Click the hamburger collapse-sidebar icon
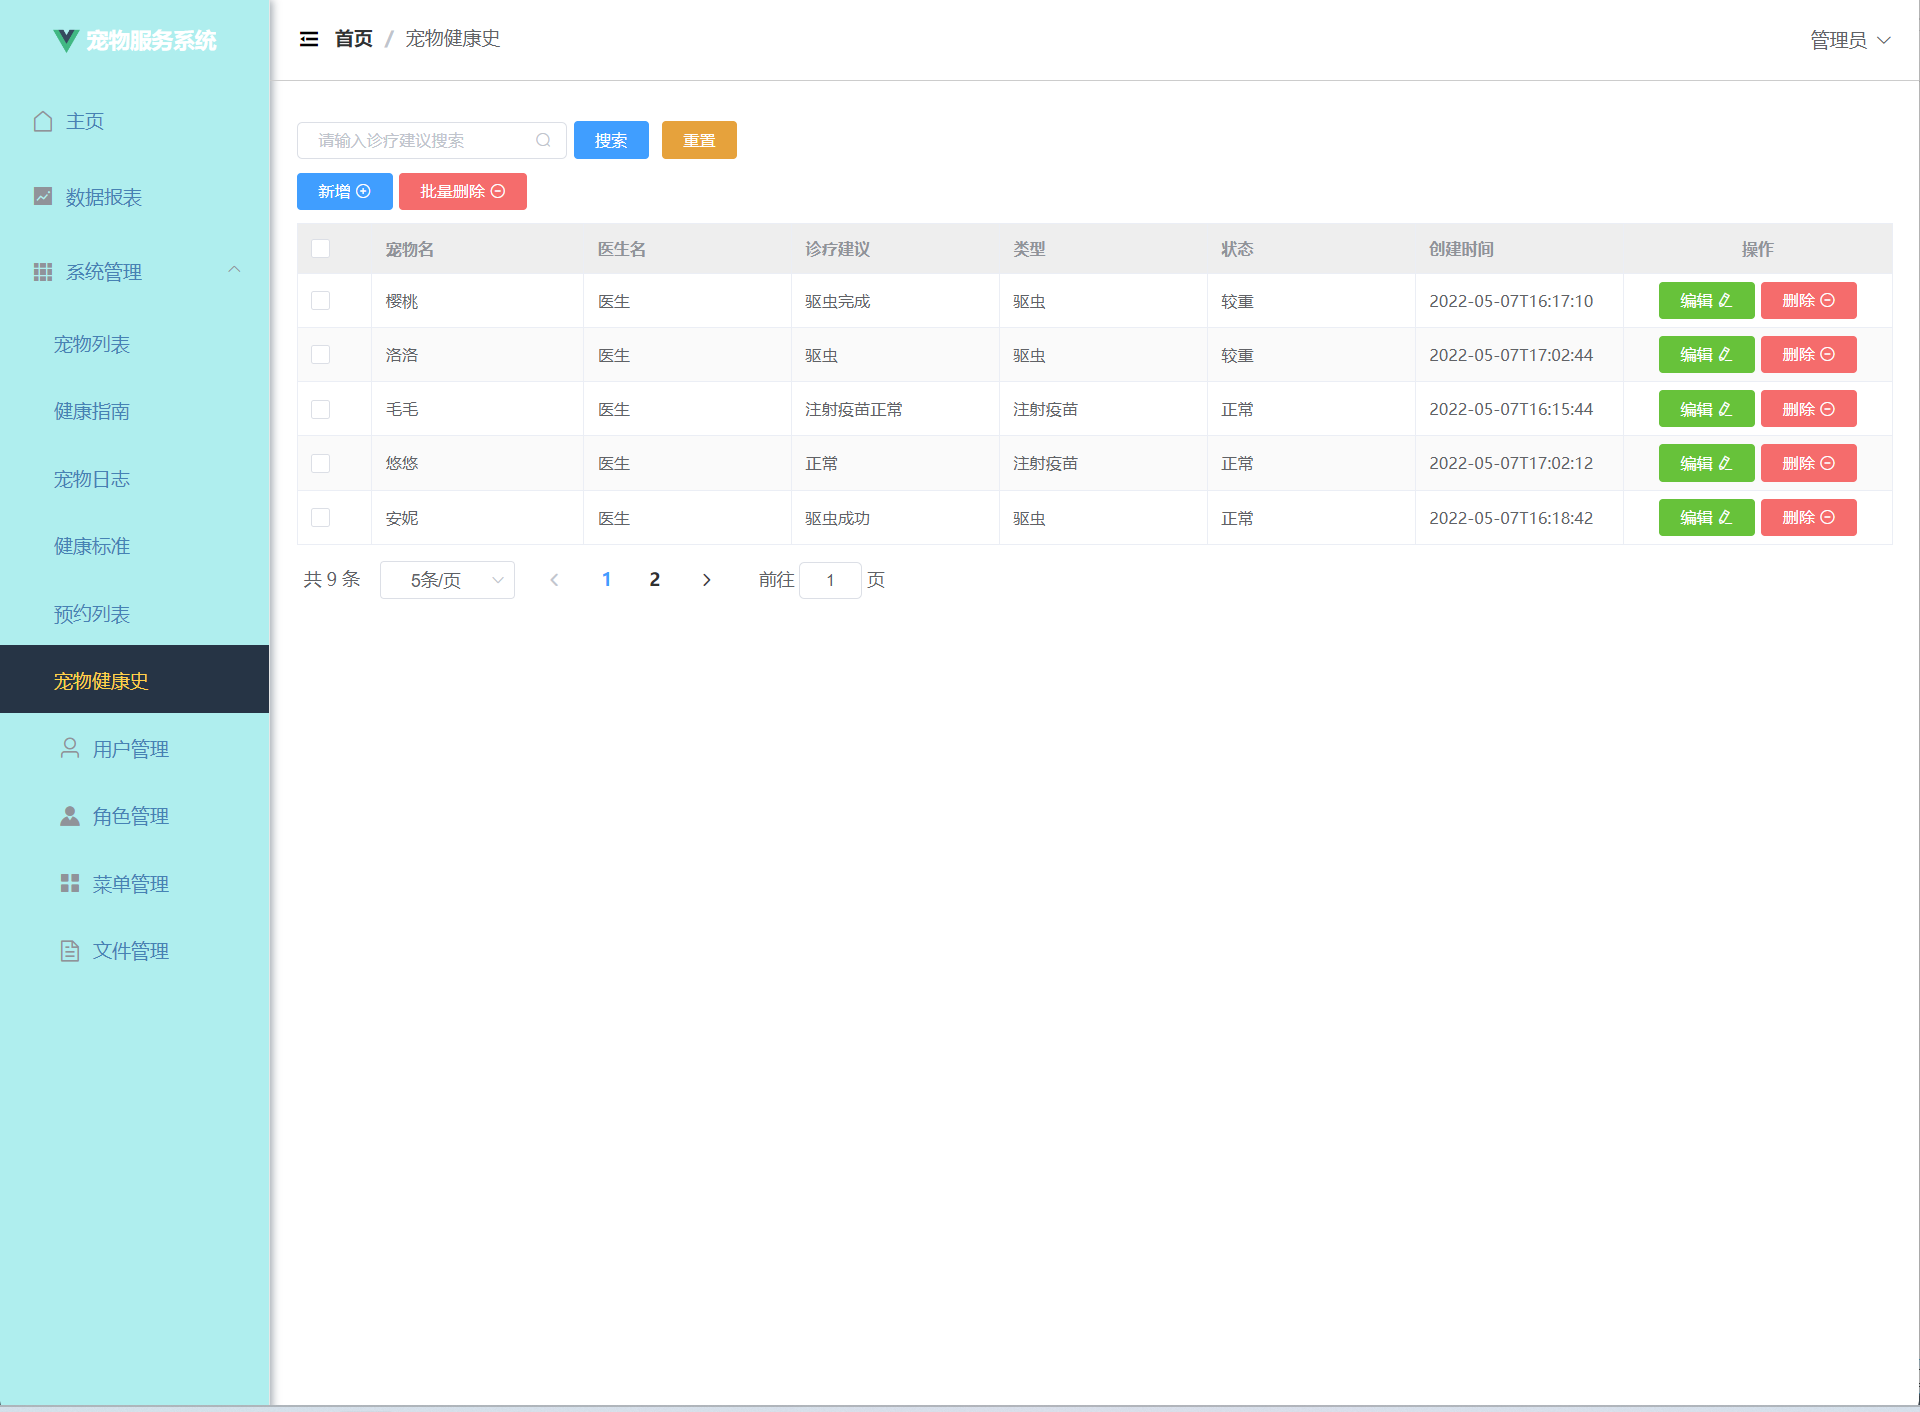Image resolution: width=1920 pixels, height=1412 pixels. pos(309,39)
